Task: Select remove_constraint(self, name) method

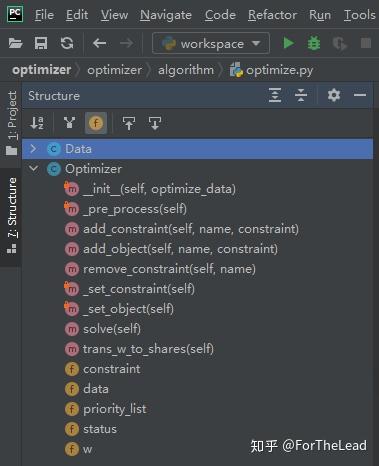Action: pyautogui.click(x=197, y=269)
